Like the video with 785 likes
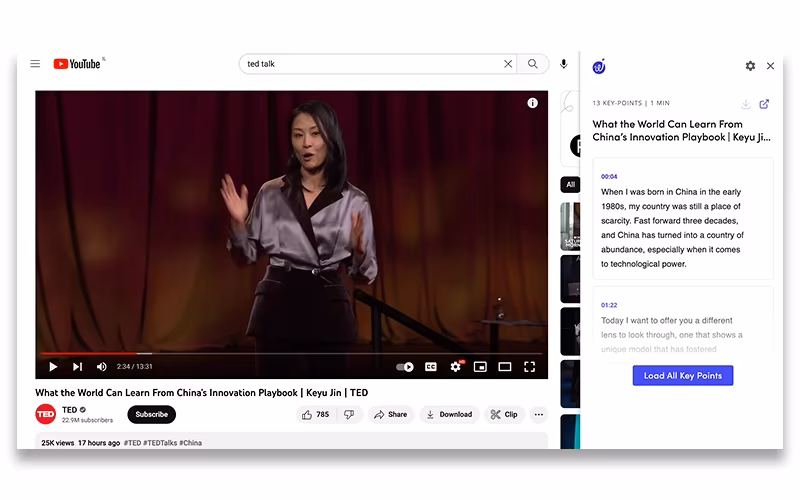This screenshot has width=800, height=500. tap(316, 414)
